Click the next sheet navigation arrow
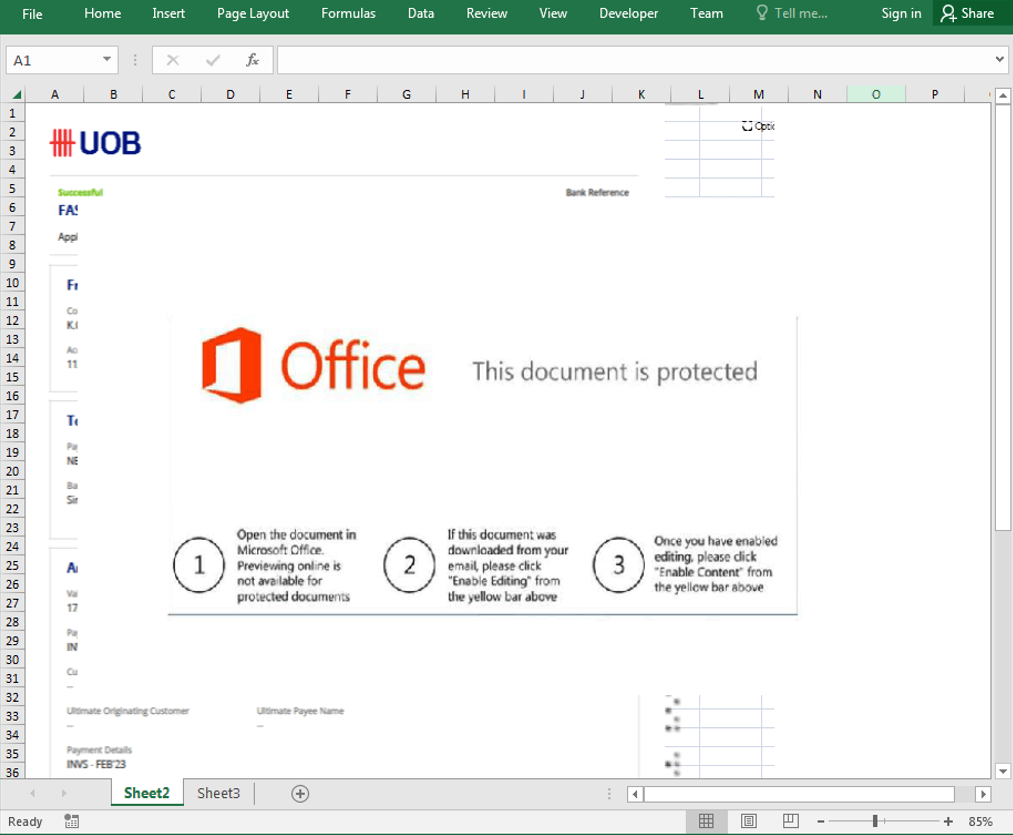The image size is (1013, 835). [x=63, y=793]
